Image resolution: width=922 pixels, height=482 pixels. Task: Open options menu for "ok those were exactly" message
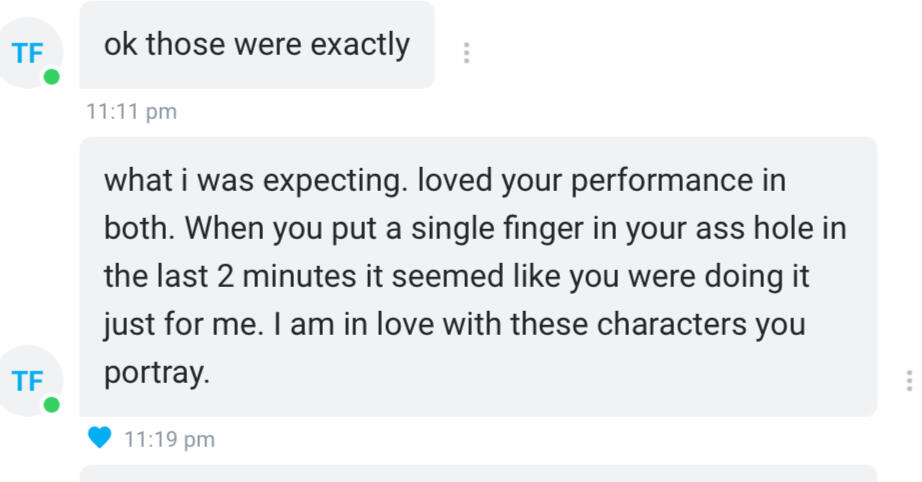pyautogui.click(x=466, y=53)
